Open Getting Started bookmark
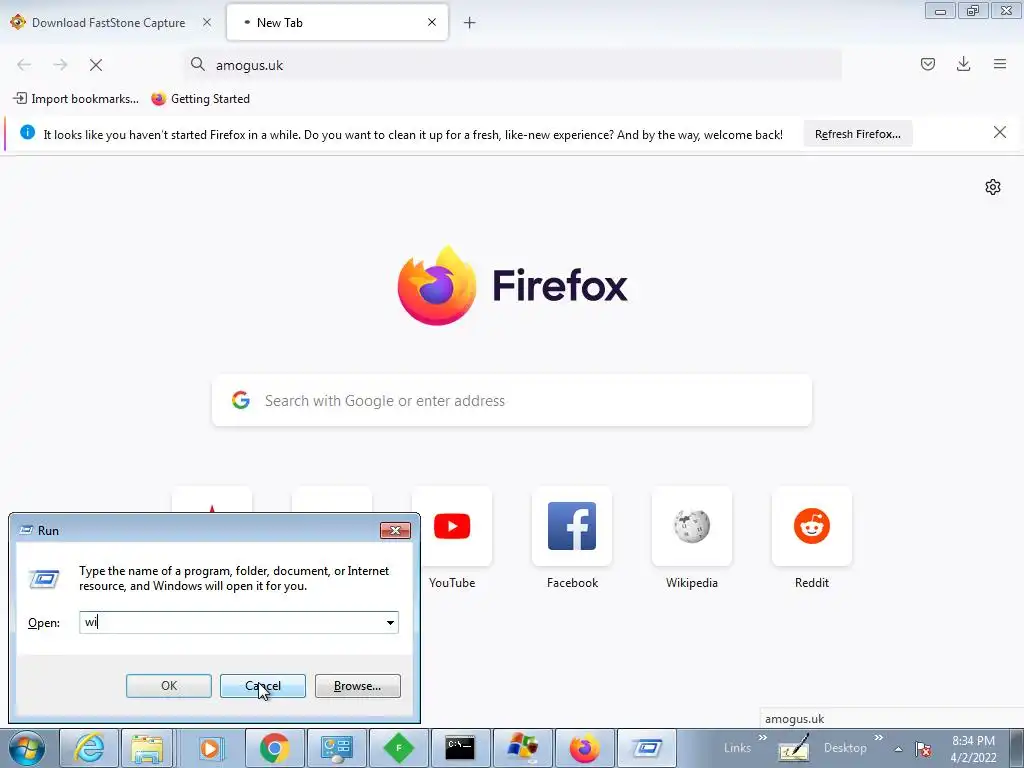1024x768 pixels. point(200,99)
